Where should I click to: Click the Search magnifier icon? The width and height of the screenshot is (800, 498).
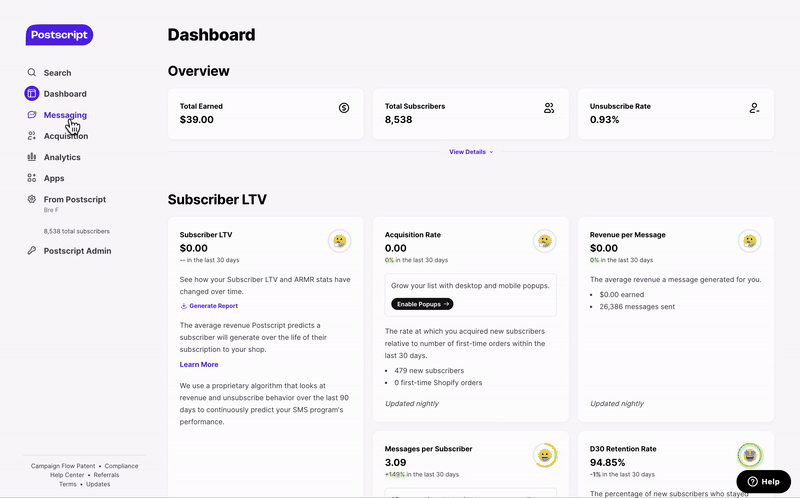(x=32, y=73)
